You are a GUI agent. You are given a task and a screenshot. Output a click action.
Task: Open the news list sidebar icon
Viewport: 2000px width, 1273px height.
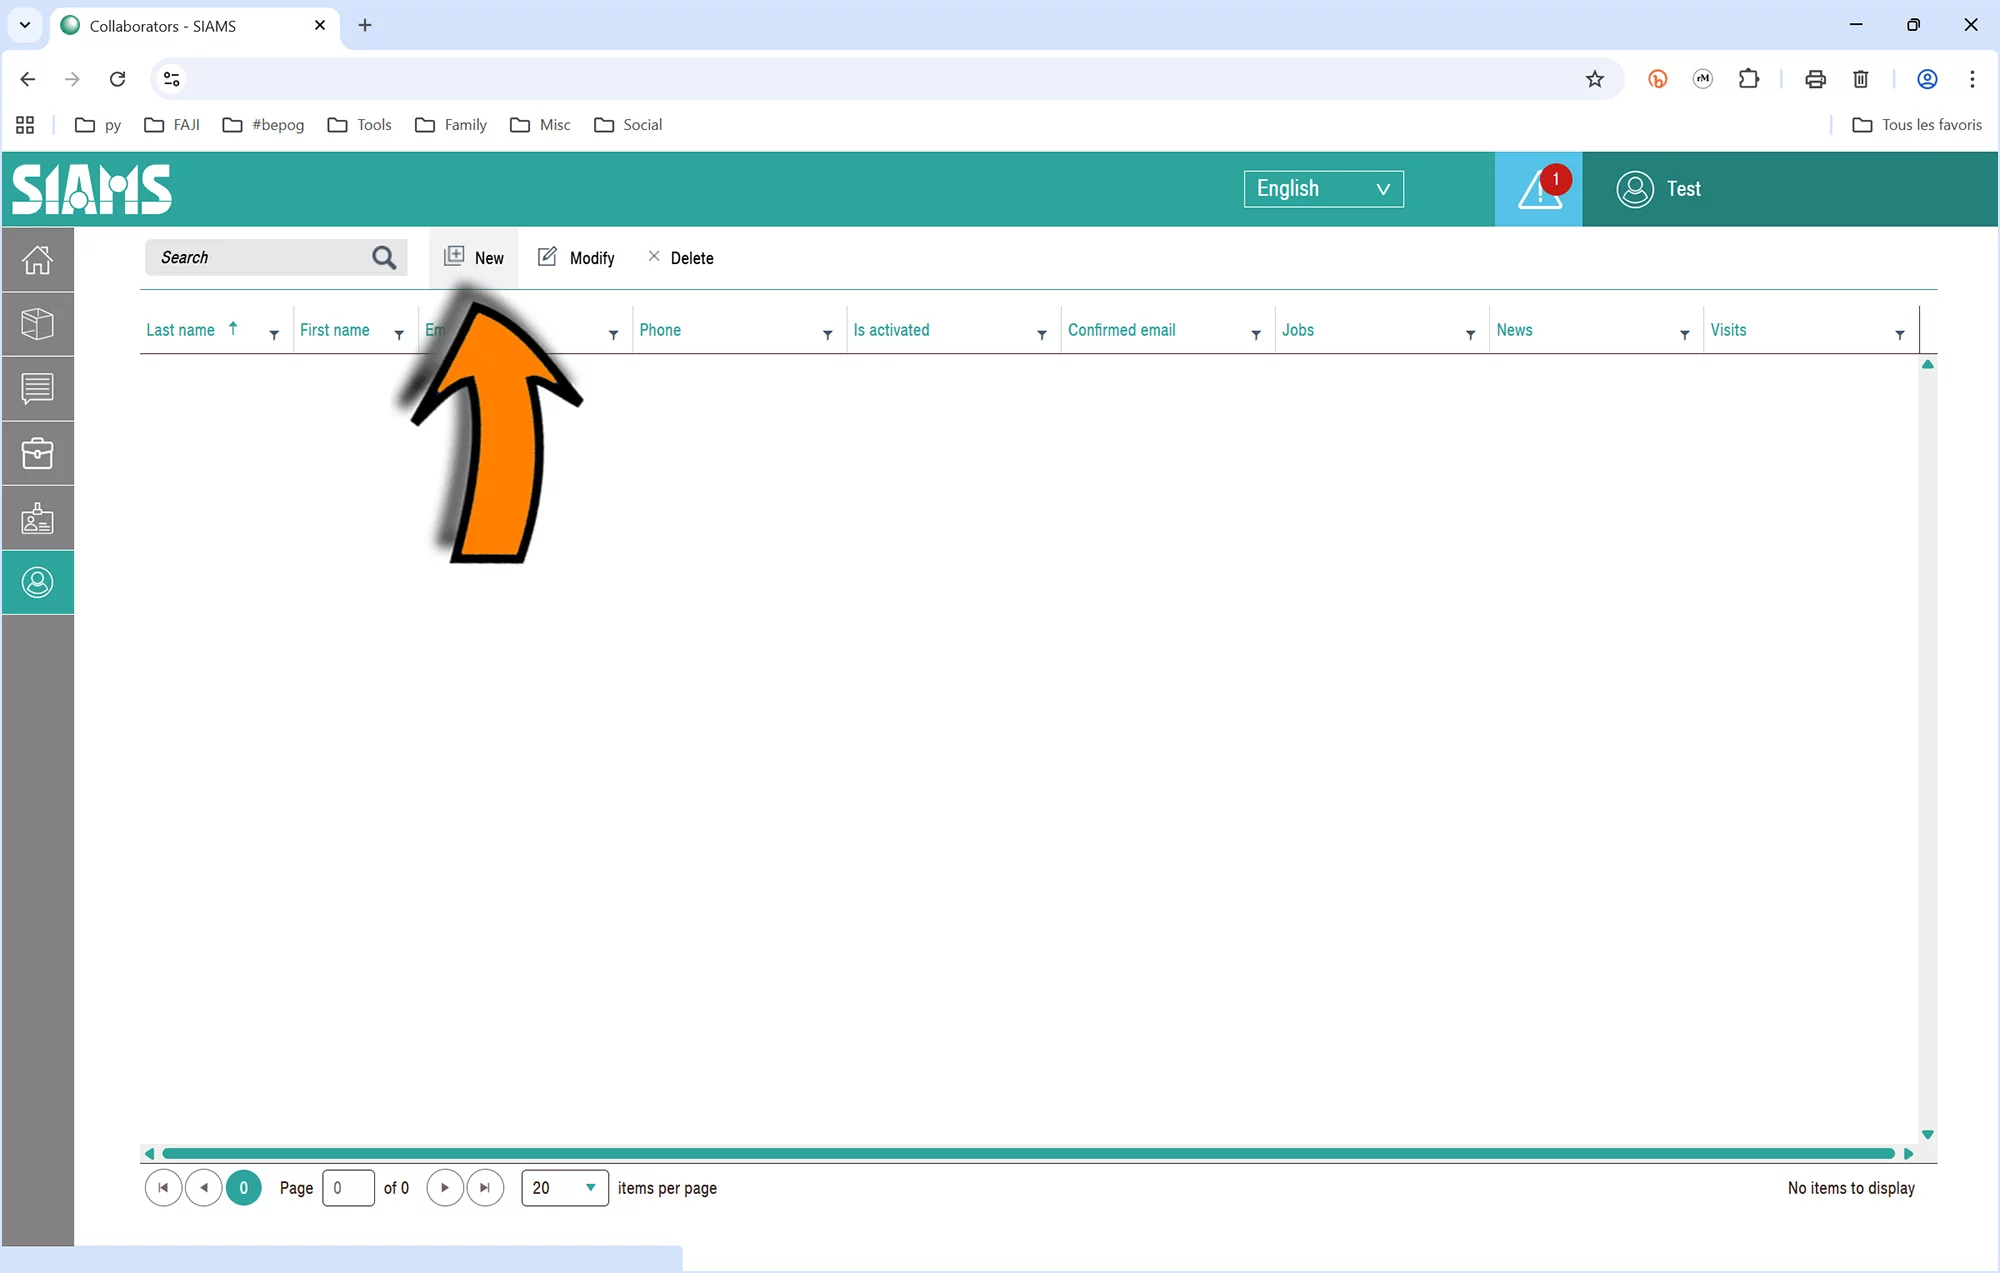pyautogui.click(x=37, y=388)
